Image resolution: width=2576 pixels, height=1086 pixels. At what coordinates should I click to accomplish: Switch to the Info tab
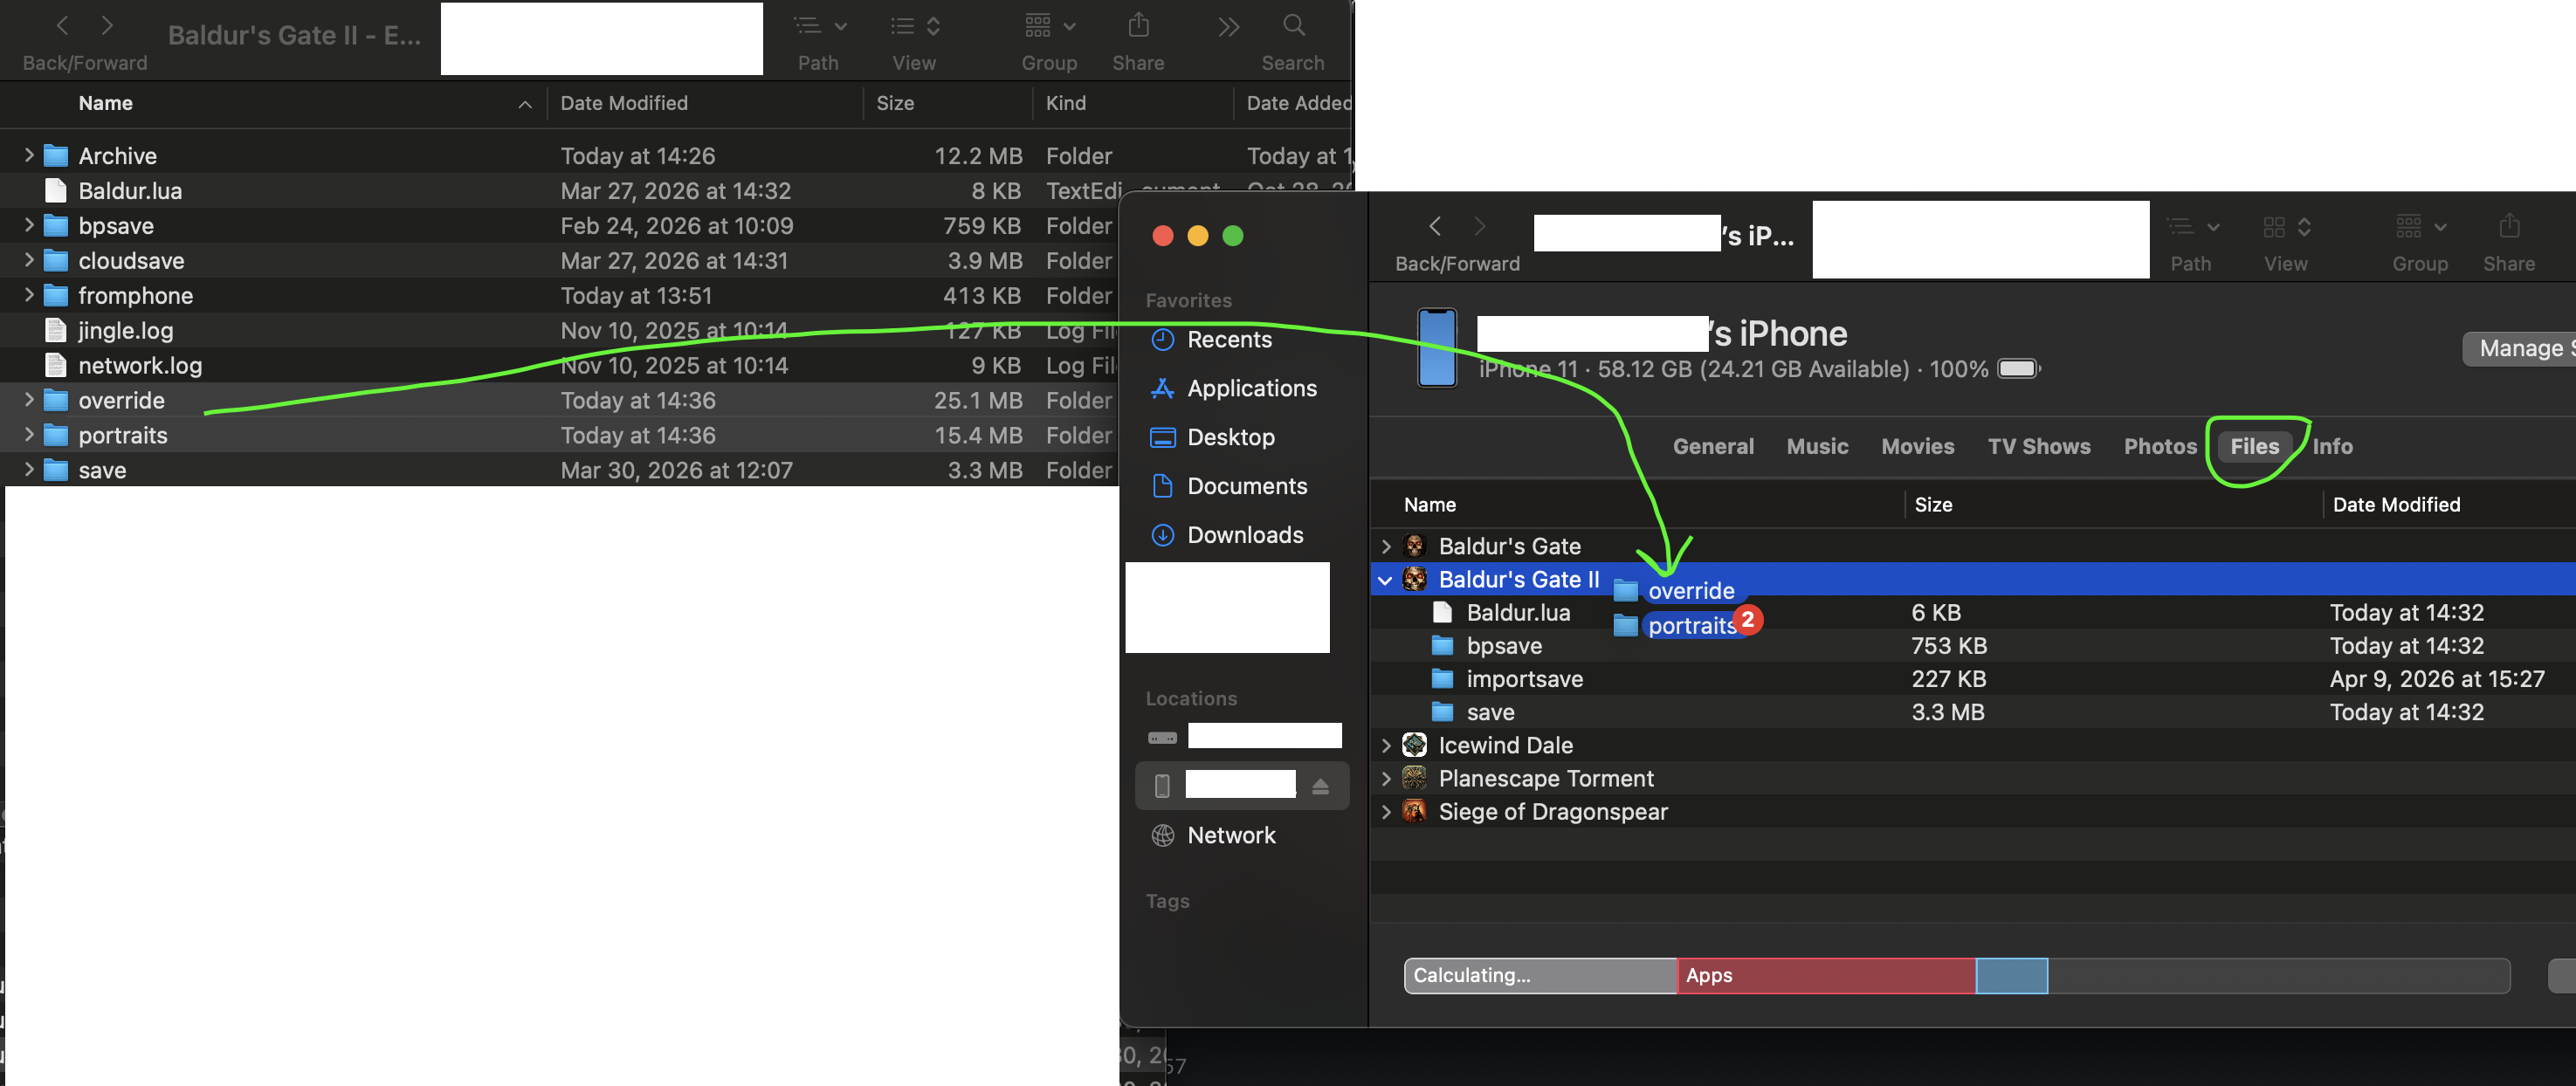[2332, 447]
